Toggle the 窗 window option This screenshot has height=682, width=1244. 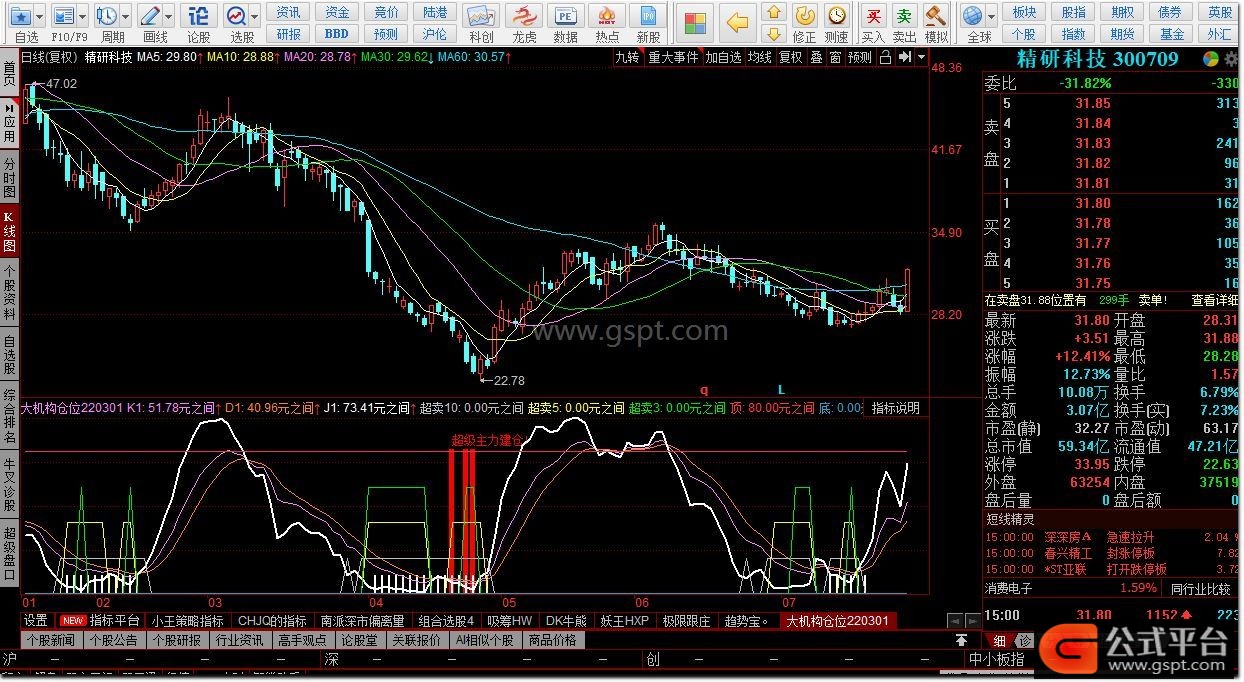[835, 57]
